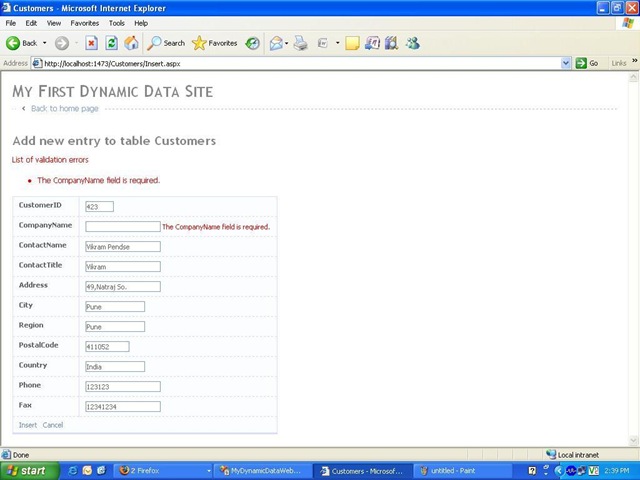
Task: Expand the Back button history dropdown arrow
Action: 44,43
